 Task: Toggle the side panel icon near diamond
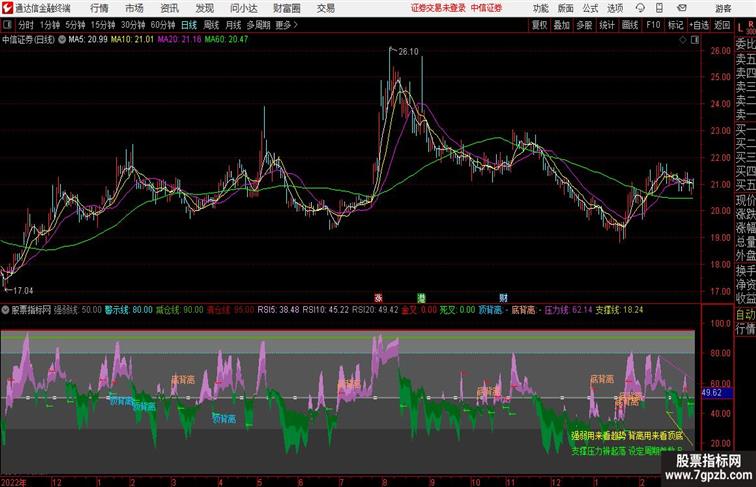pos(695,40)
